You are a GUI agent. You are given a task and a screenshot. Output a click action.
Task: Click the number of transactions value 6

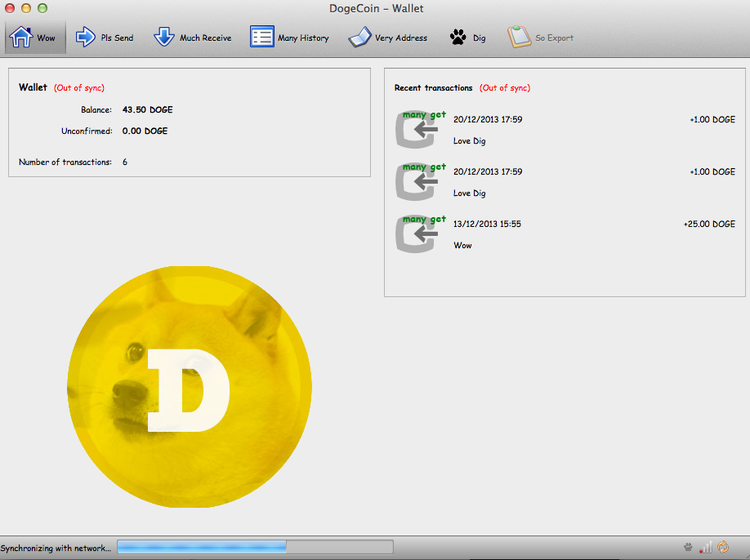click(x=125, y=162)
